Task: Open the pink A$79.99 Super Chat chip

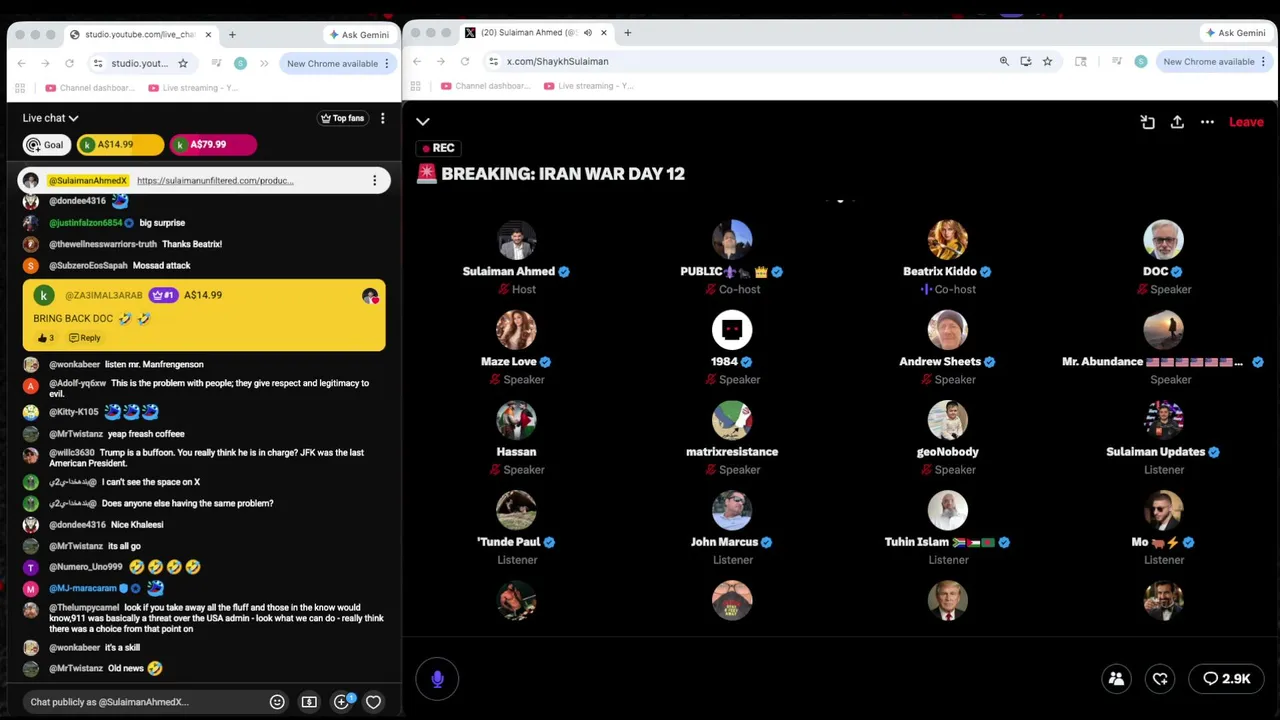Action: pyautogui.click(x=213, y=145)
